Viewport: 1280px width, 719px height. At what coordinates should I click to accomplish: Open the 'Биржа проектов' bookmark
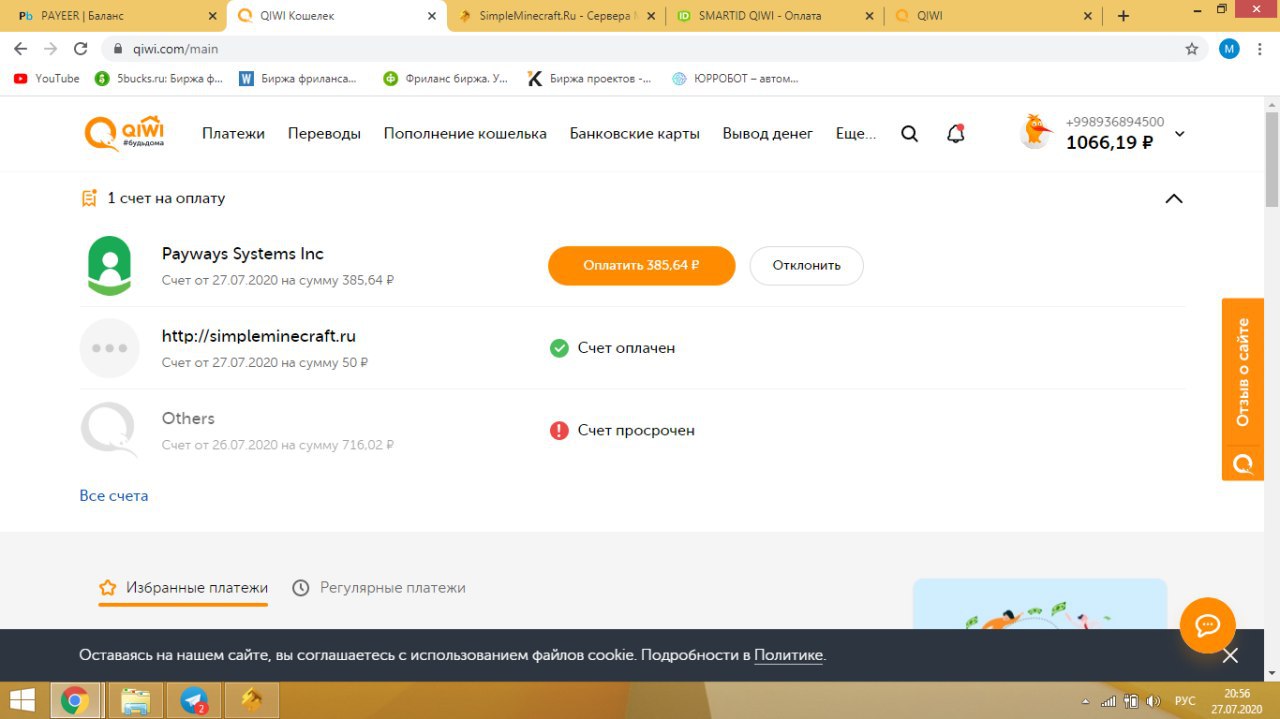click(x=589, y=78)
